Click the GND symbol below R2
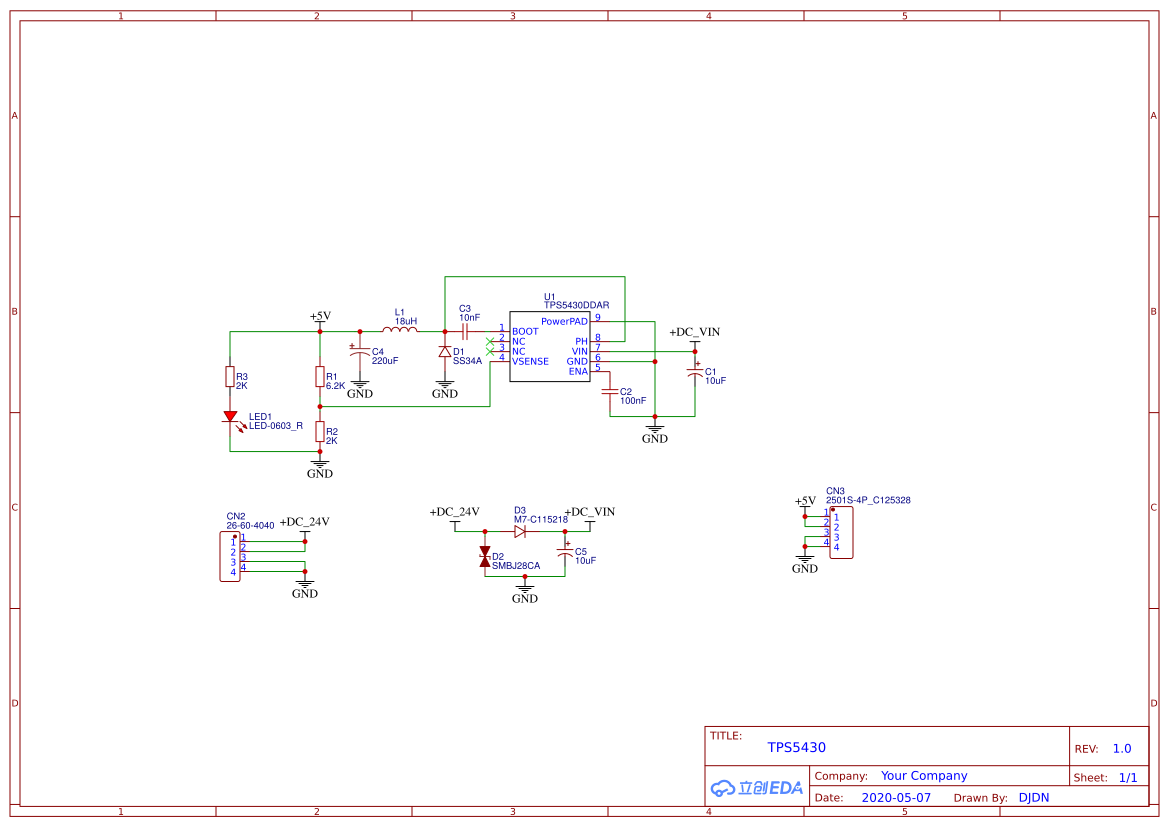 (320, 468)
